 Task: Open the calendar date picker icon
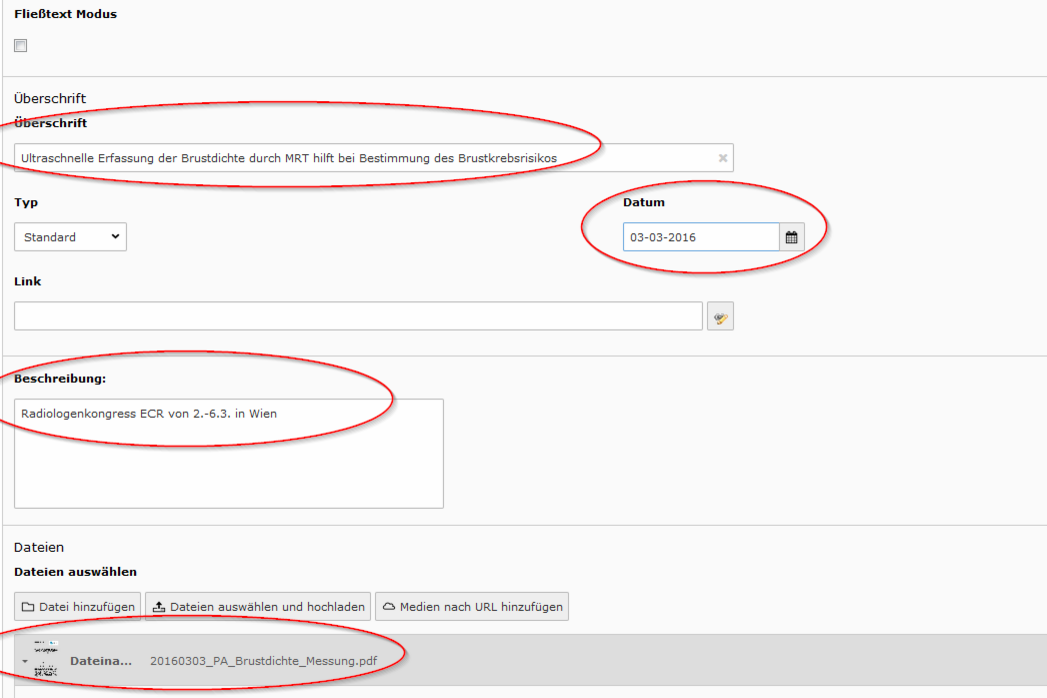792,238
